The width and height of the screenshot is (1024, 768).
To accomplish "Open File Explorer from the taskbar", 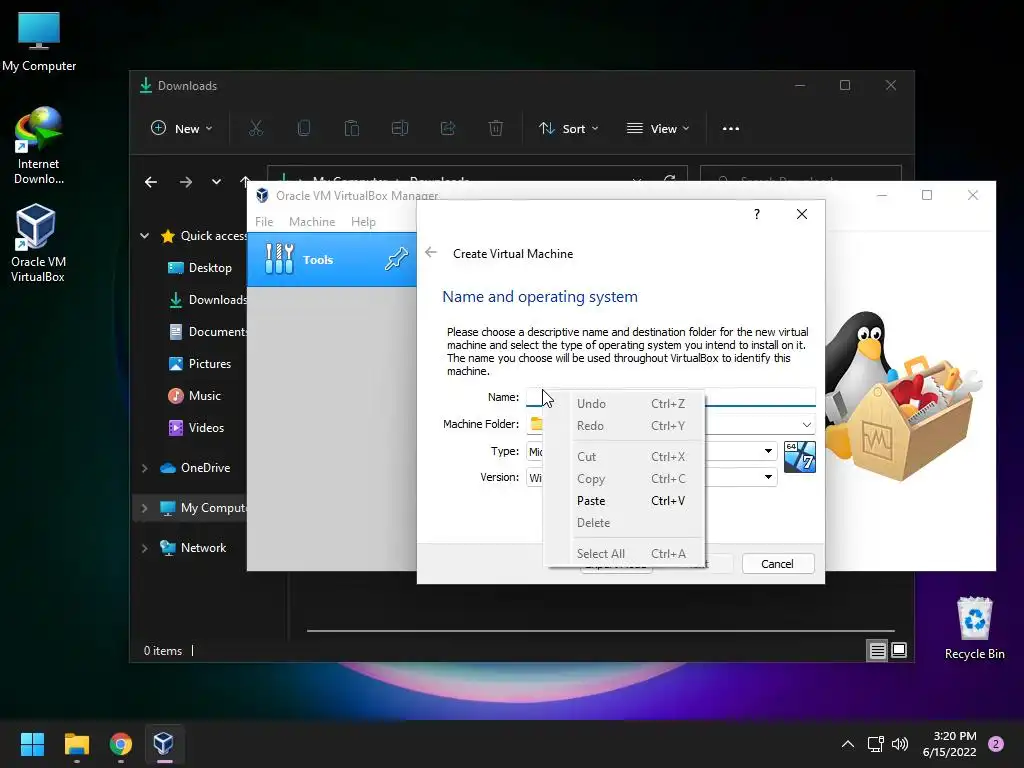I will tap(76, 744).
